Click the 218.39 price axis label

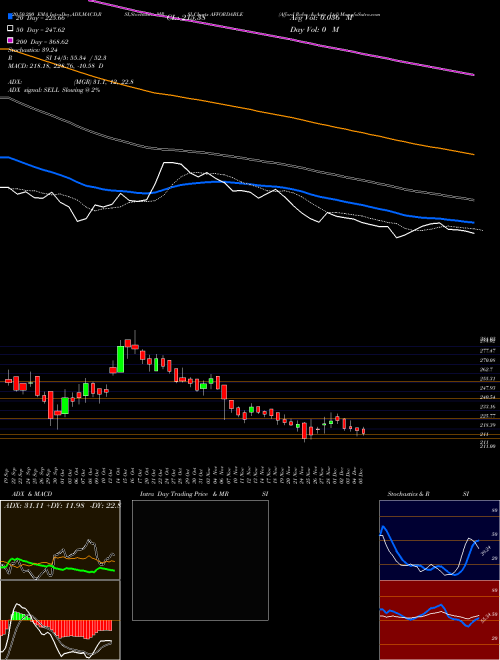point(488,425)
